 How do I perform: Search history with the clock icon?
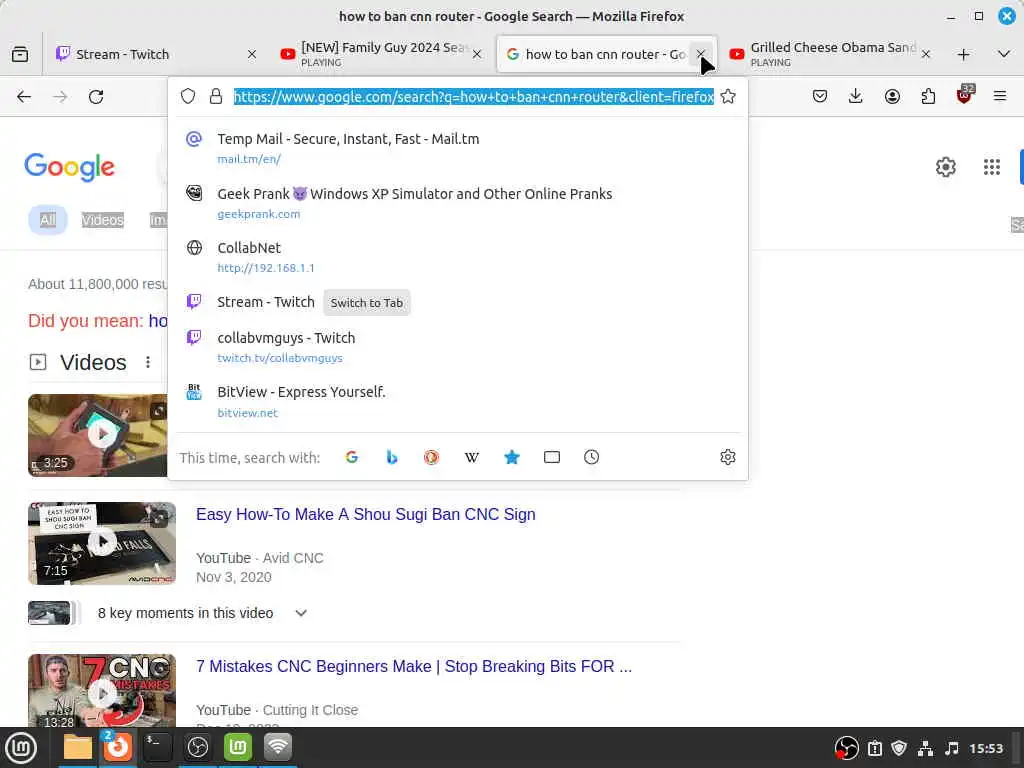(592, 457)
